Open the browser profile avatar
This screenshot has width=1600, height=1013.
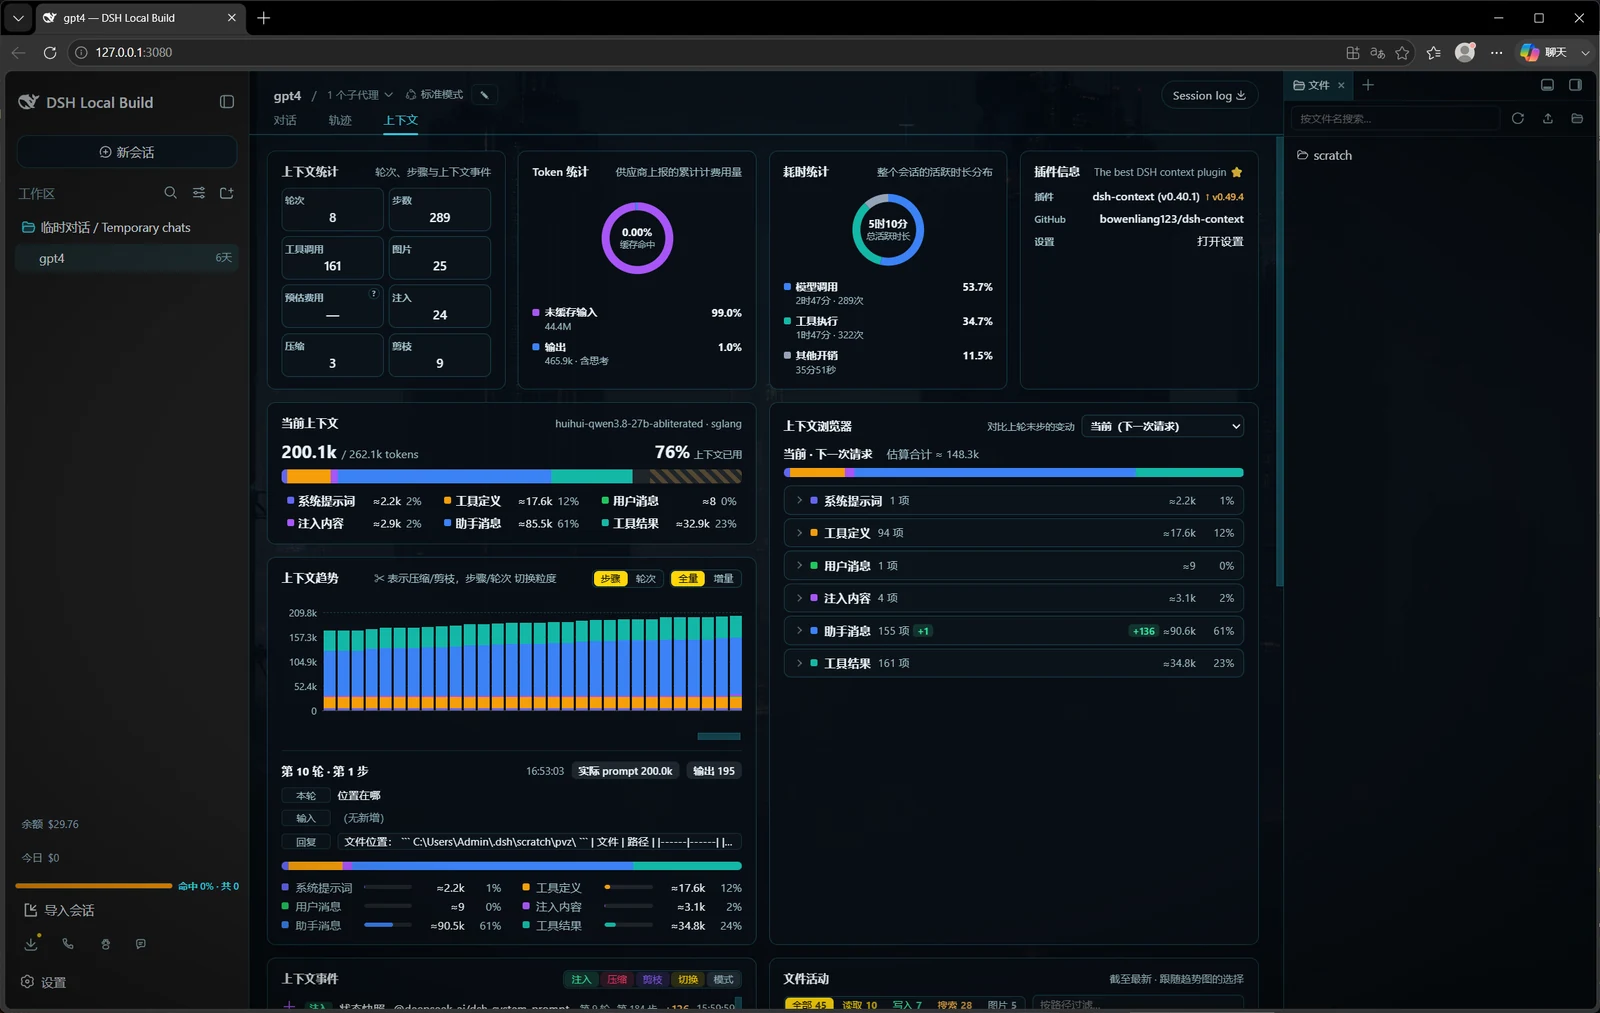tap(1465, 52)
